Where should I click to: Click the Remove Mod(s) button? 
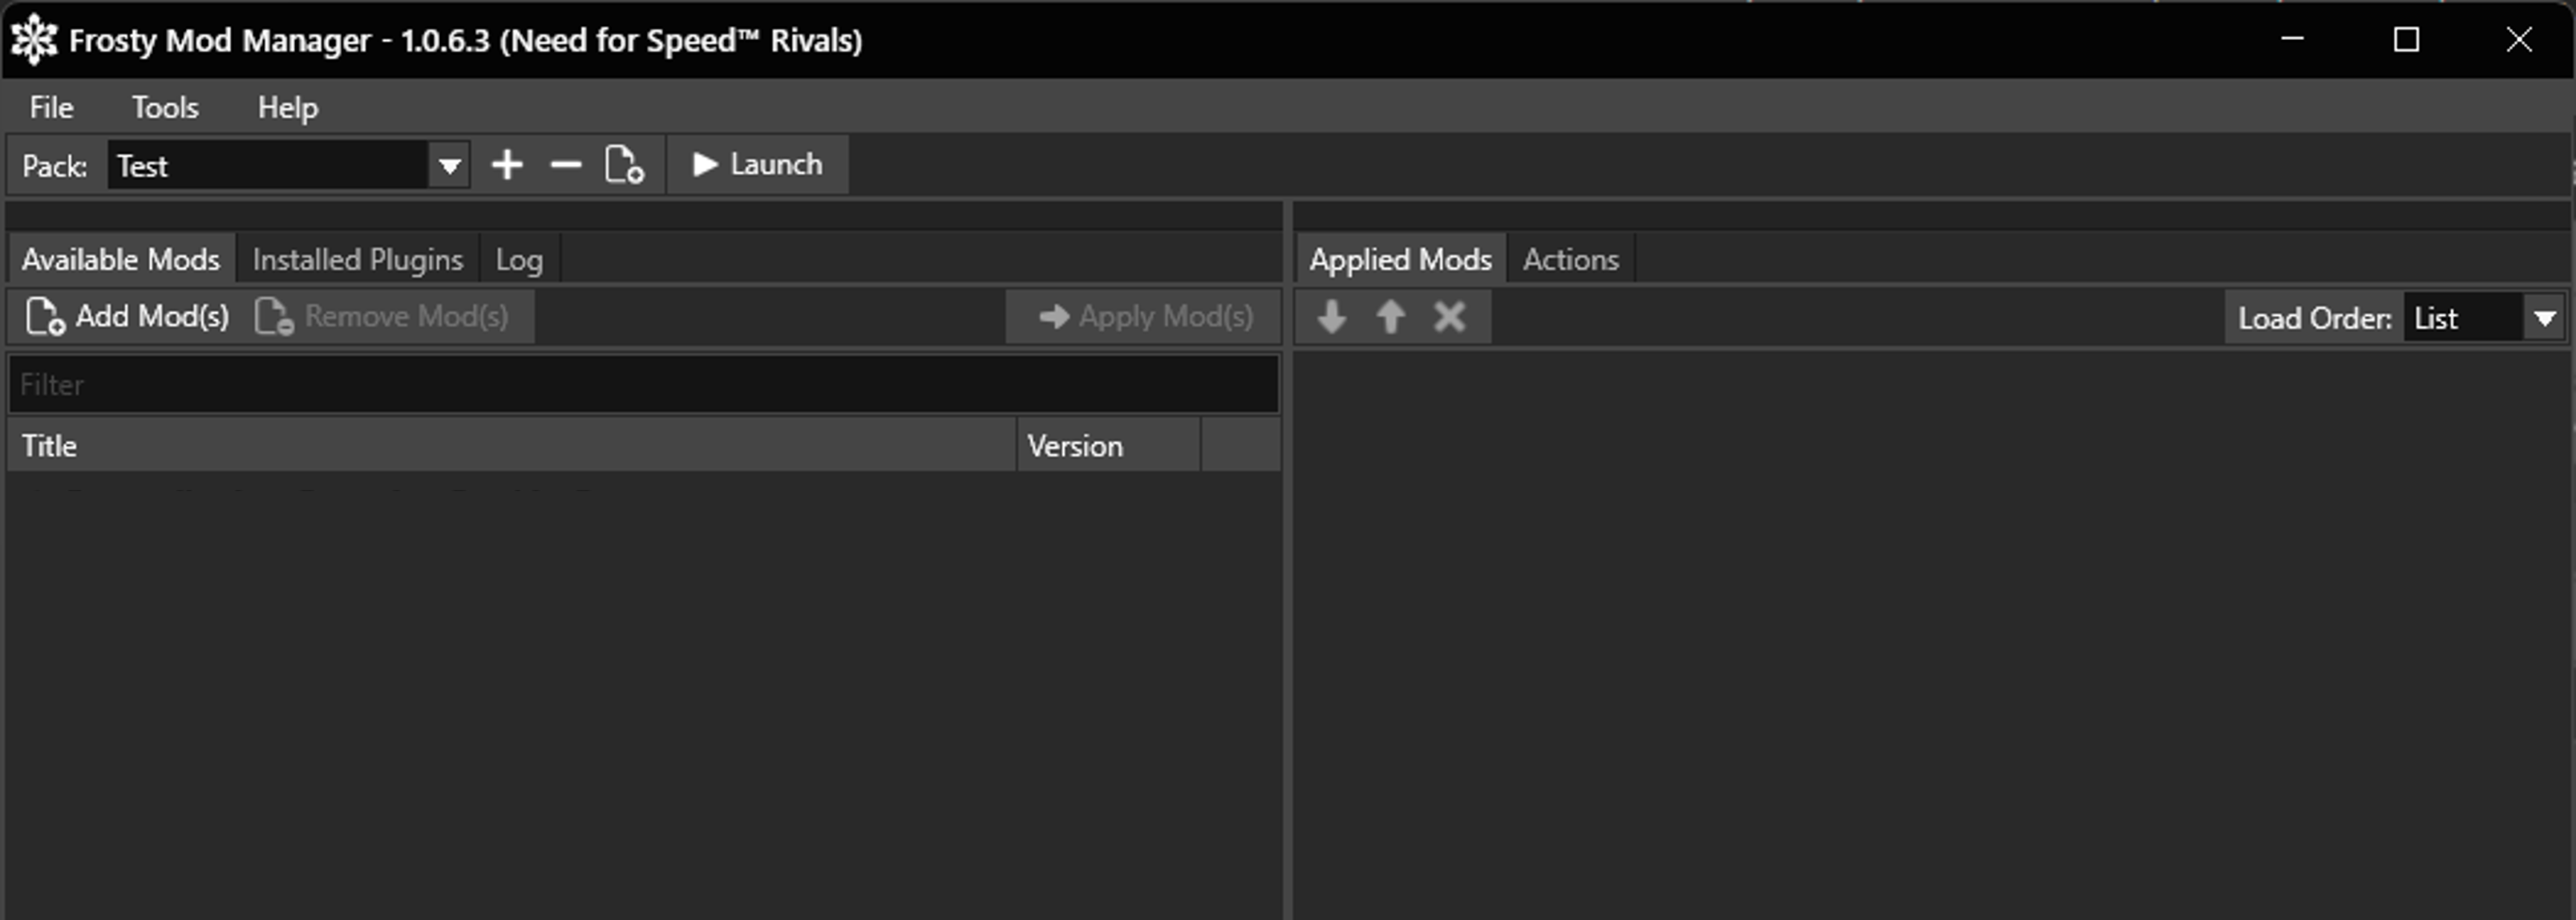click(x=382, y=317)
